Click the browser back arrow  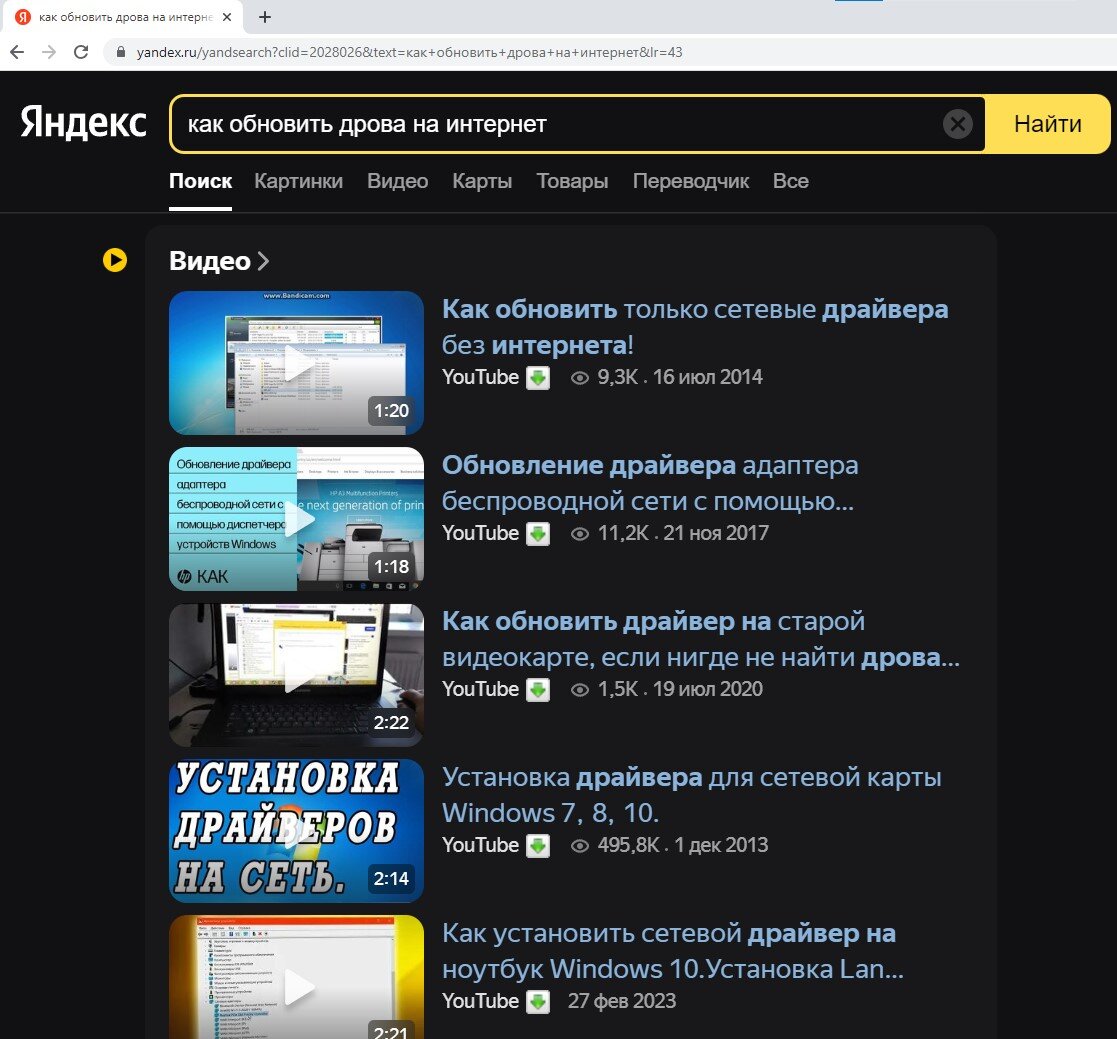(17, 52)
